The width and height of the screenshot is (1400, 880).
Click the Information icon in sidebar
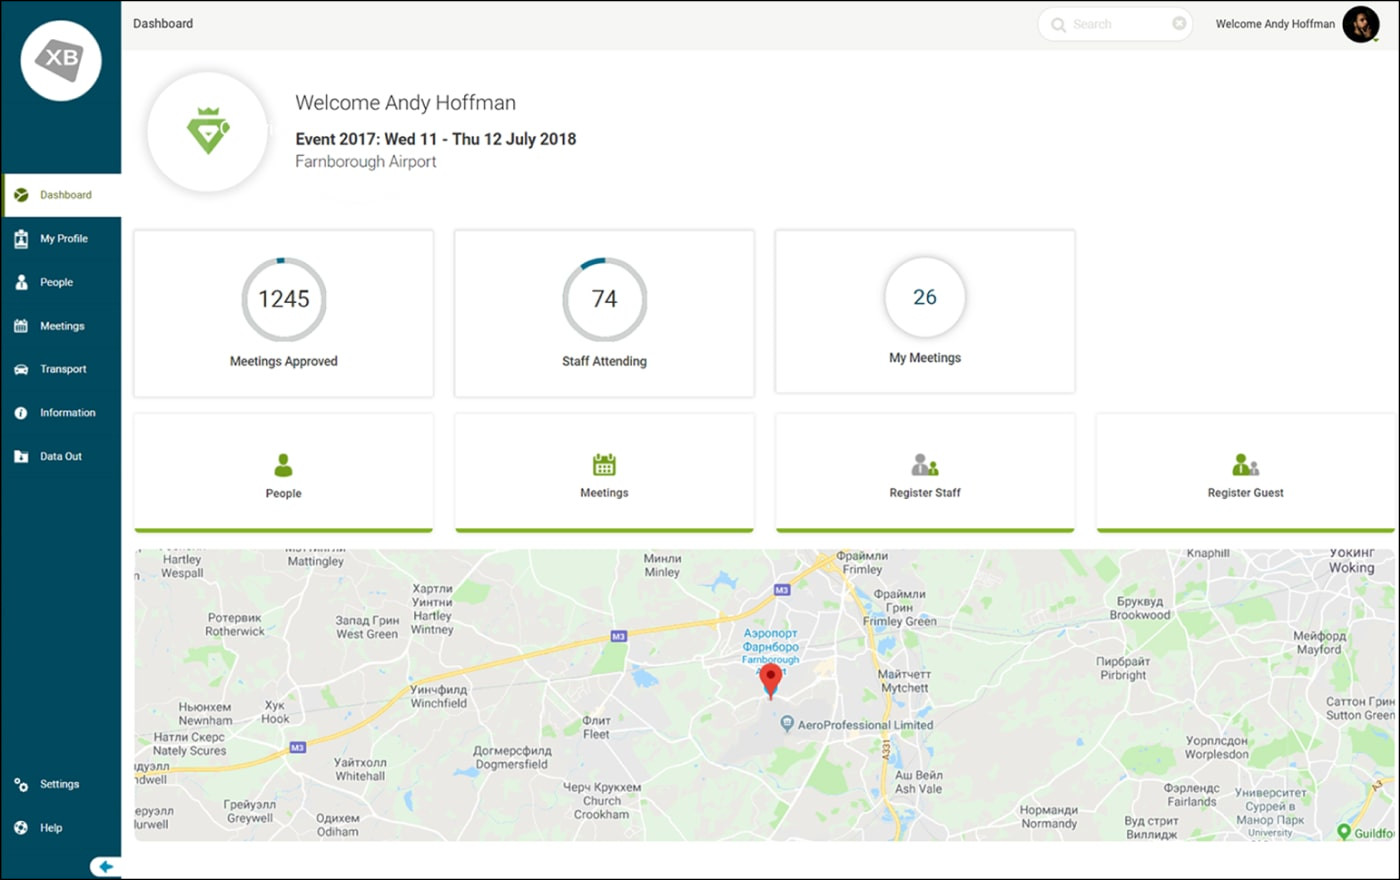(x=21, y=413)
